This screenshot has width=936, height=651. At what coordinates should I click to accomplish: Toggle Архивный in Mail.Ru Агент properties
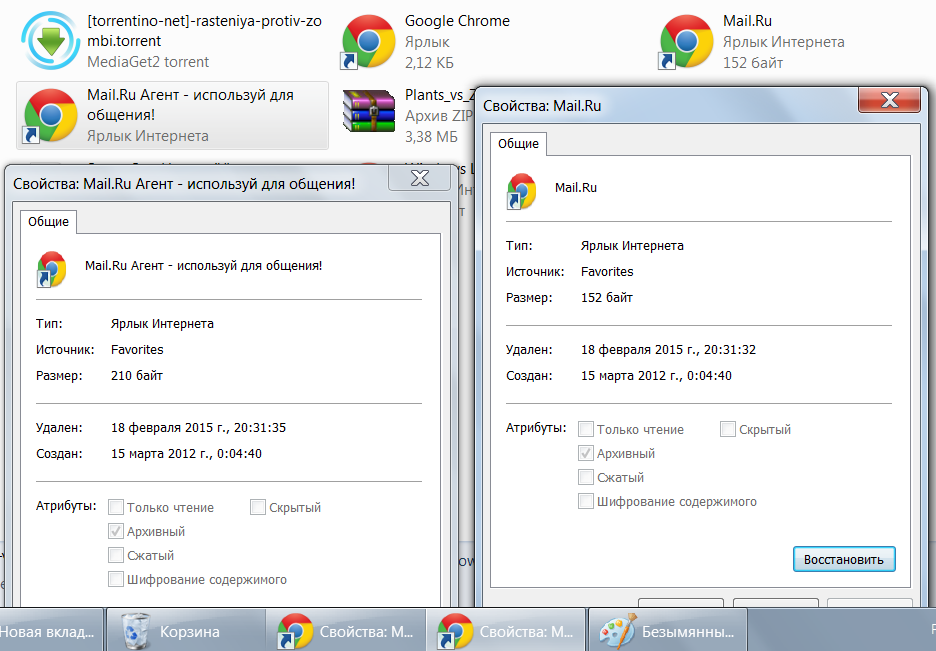116,531
